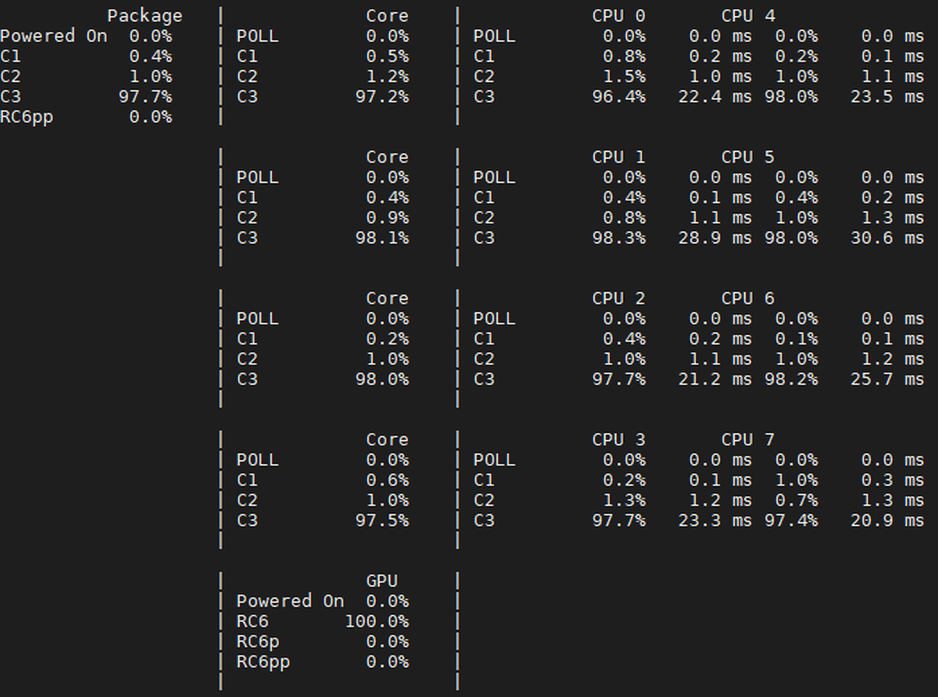Select the 20.9 ms value for CPU 7
Image resolution: width=938 pixels, height=697 pixels.
[x=893, y=520]
